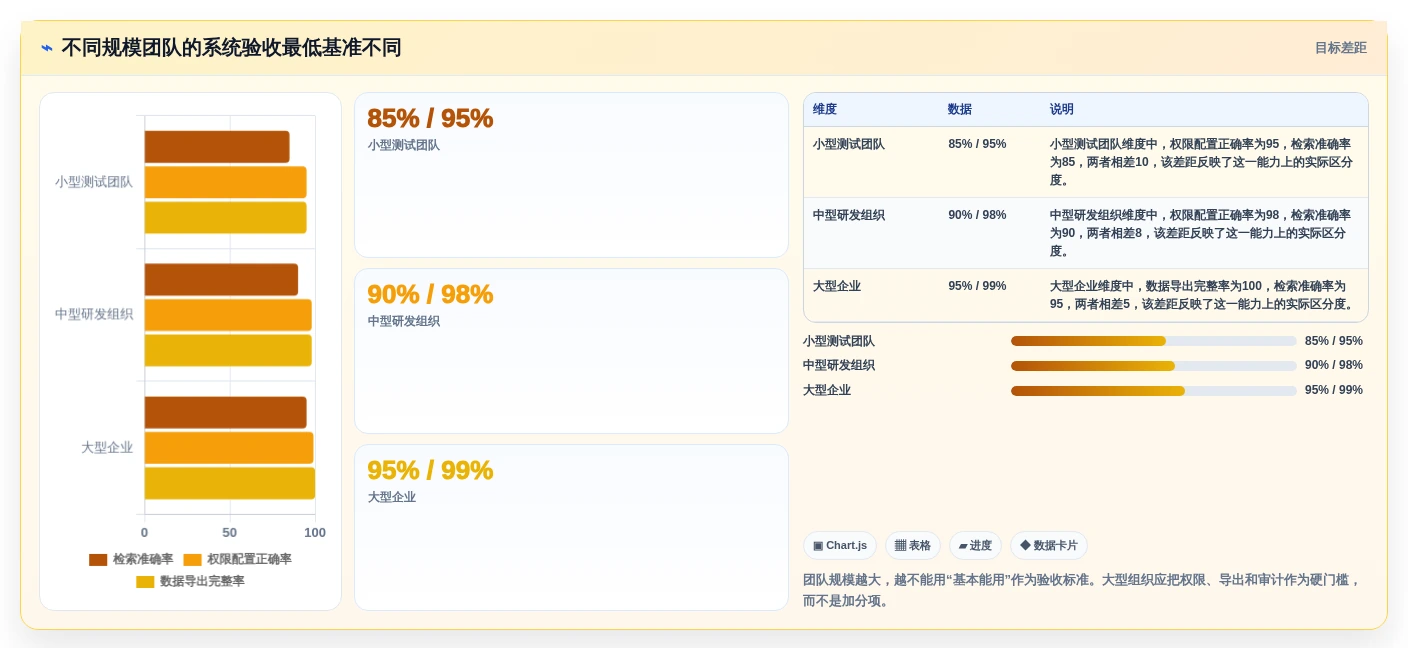This screenshot has height=648, width=1408.
Task: Click the 大型企业 progress bar
Action: tap(1153, 391)
